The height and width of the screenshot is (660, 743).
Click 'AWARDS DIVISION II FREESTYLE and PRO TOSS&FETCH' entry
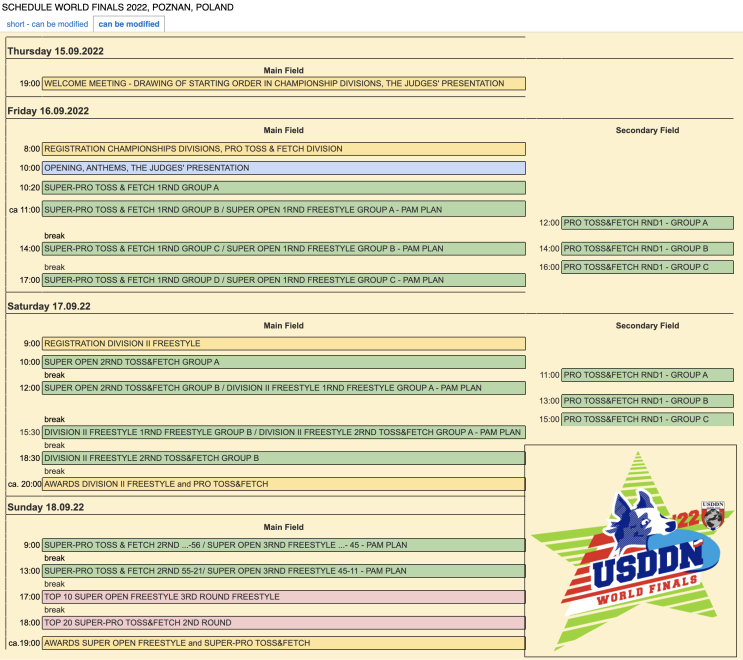tap(284, 484)
